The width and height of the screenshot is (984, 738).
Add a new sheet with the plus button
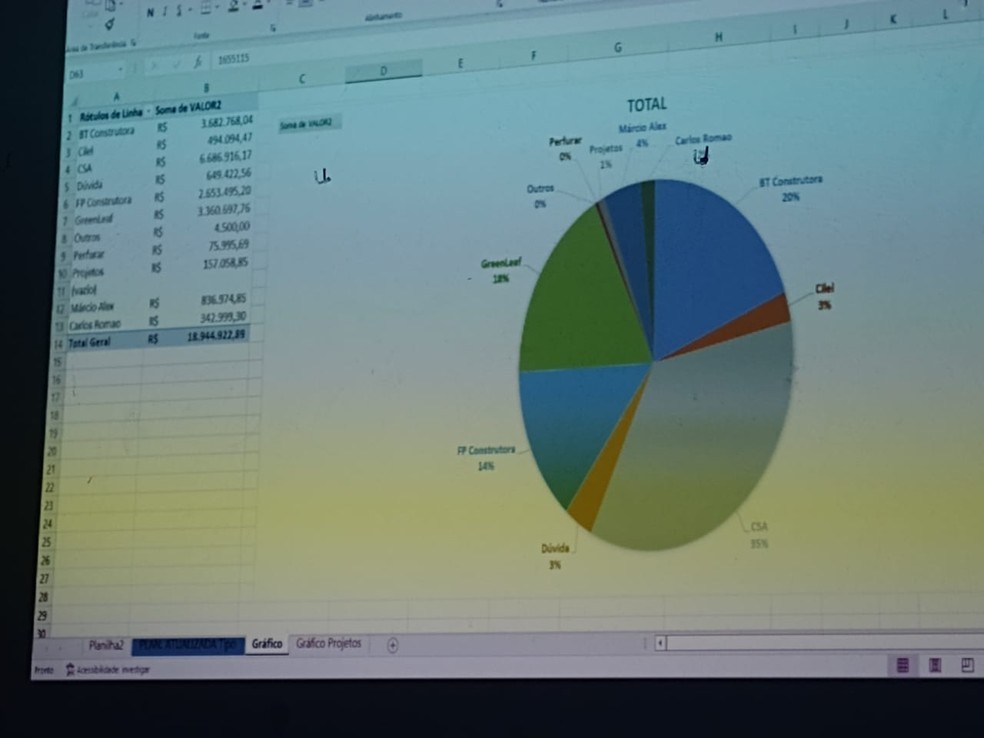point(392,645)
